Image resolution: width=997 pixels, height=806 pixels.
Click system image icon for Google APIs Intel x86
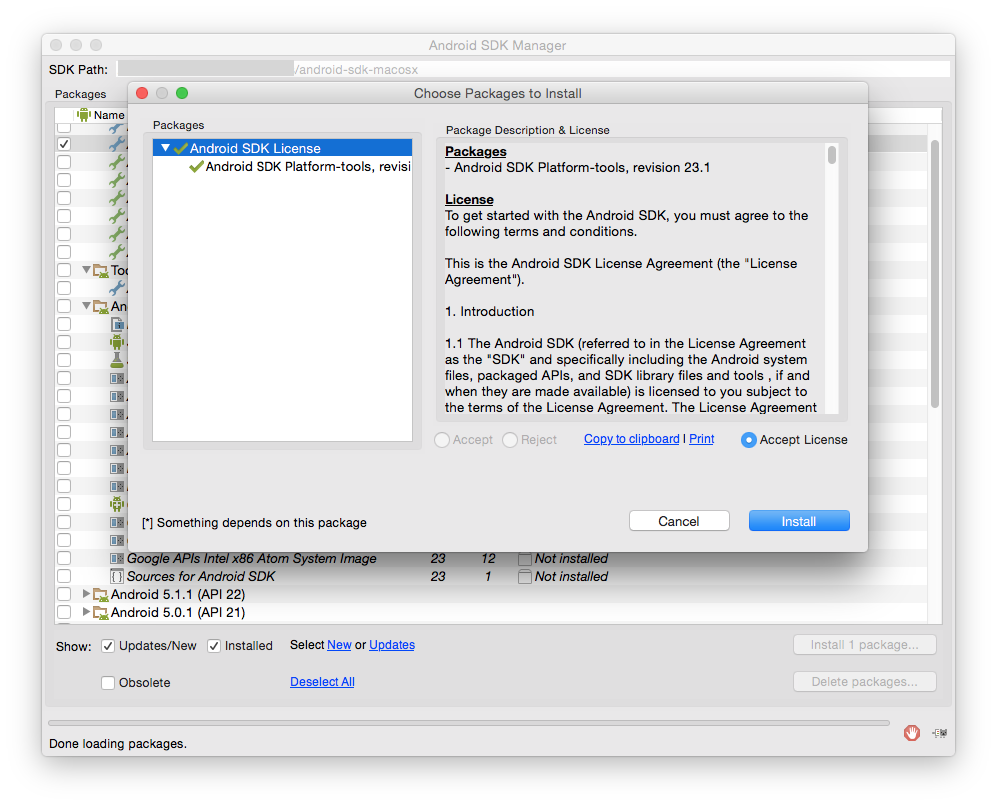(x=117, y=559)
